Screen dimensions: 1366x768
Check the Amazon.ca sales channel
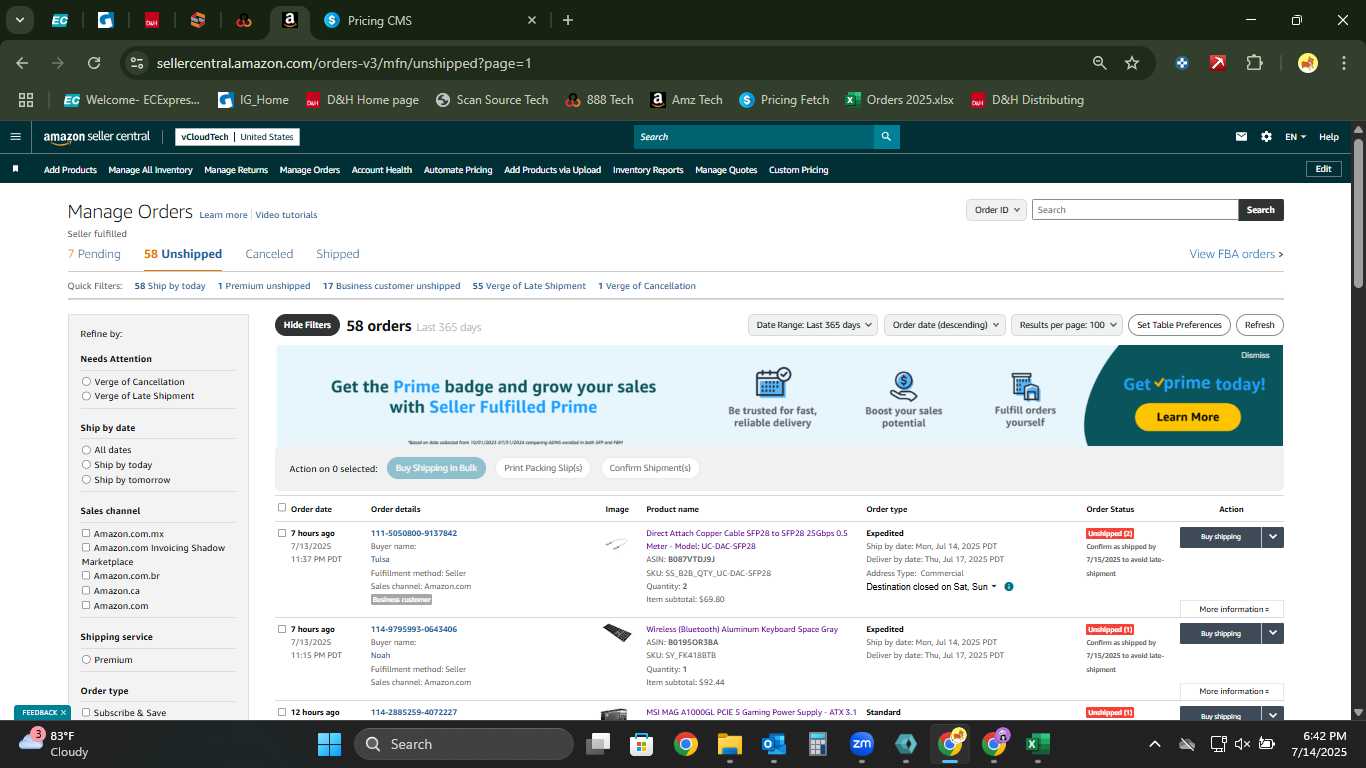tap(86, 590)
